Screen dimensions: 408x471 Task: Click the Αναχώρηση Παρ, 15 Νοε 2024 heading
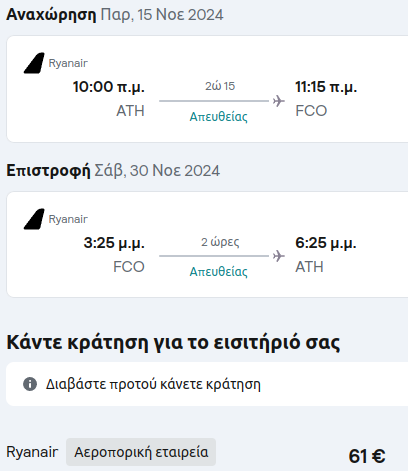pos(115,15)
